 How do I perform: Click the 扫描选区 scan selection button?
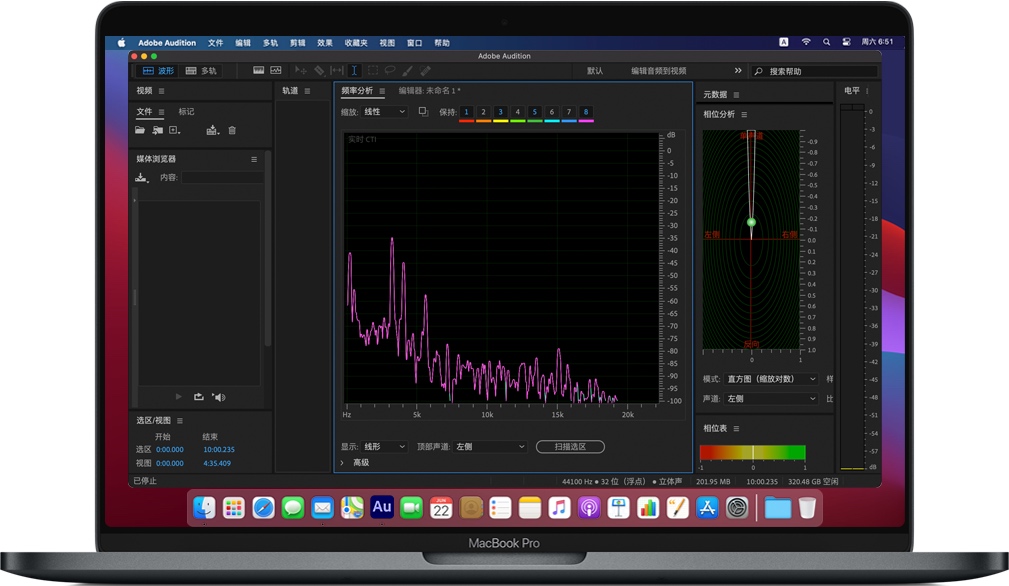(x=570, y=447)
